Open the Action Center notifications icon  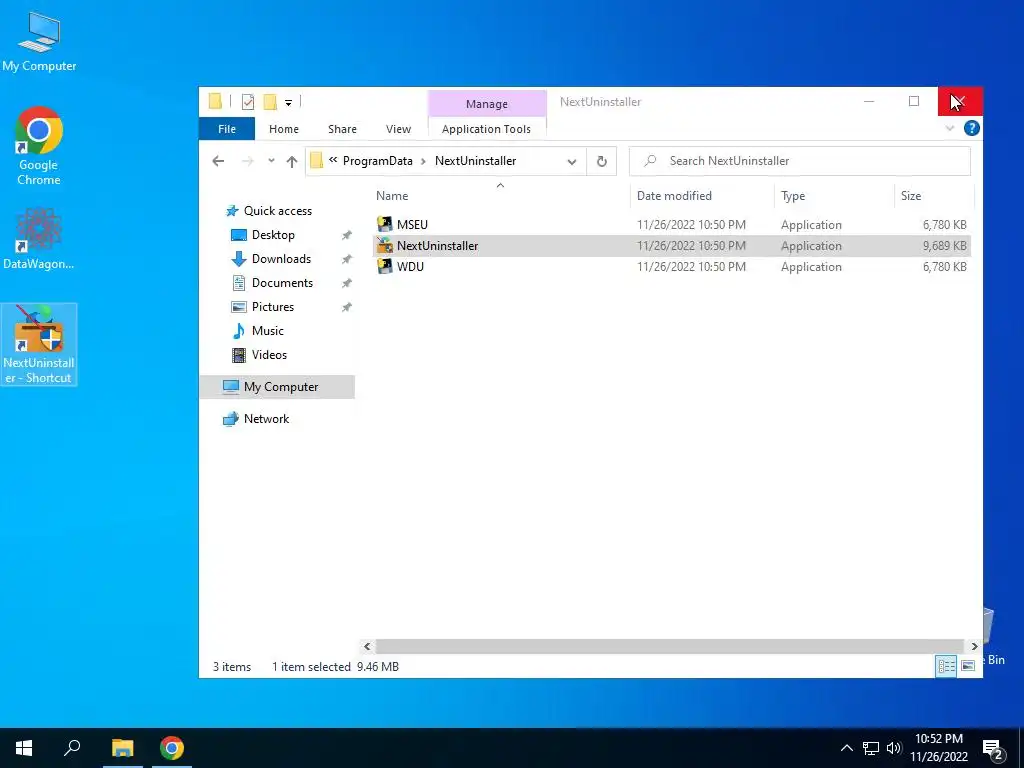[x=993, y=749]
